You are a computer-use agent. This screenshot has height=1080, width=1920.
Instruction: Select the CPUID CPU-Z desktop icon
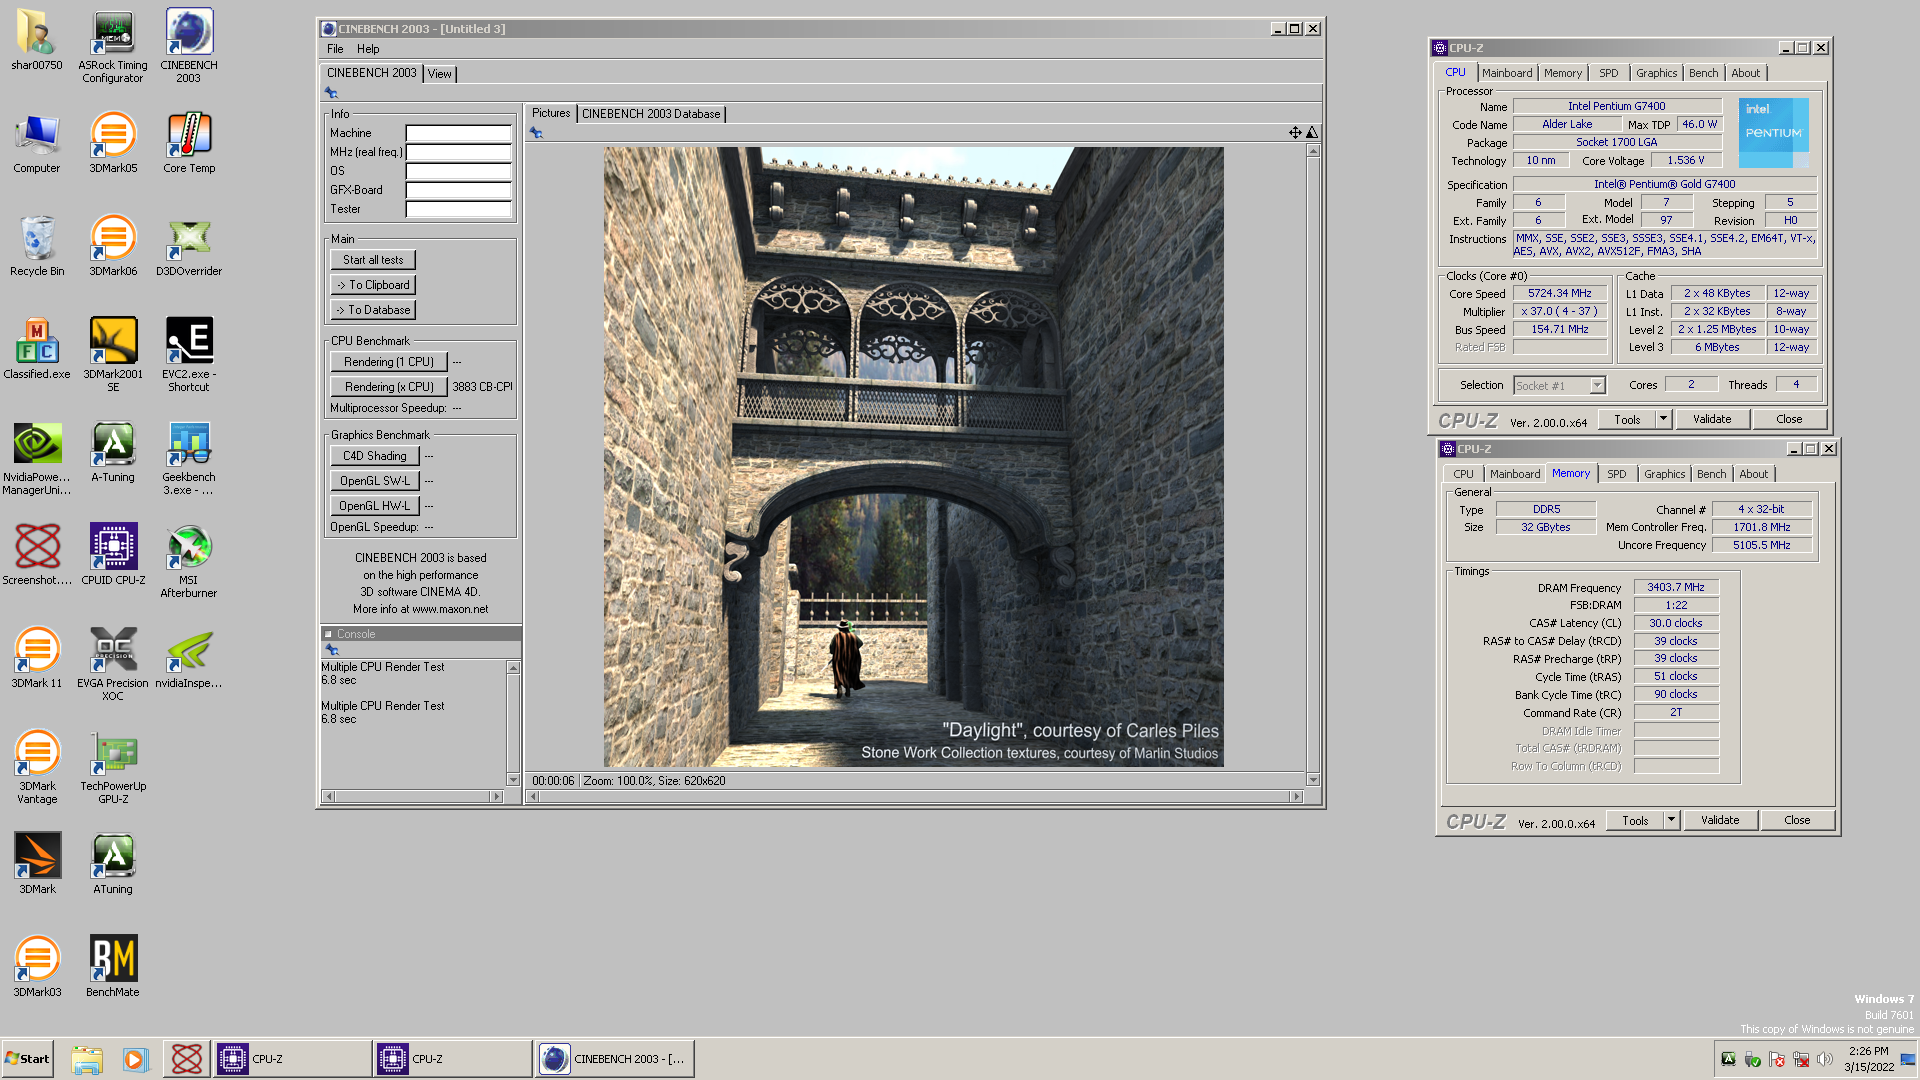click(x=113, y=555)
